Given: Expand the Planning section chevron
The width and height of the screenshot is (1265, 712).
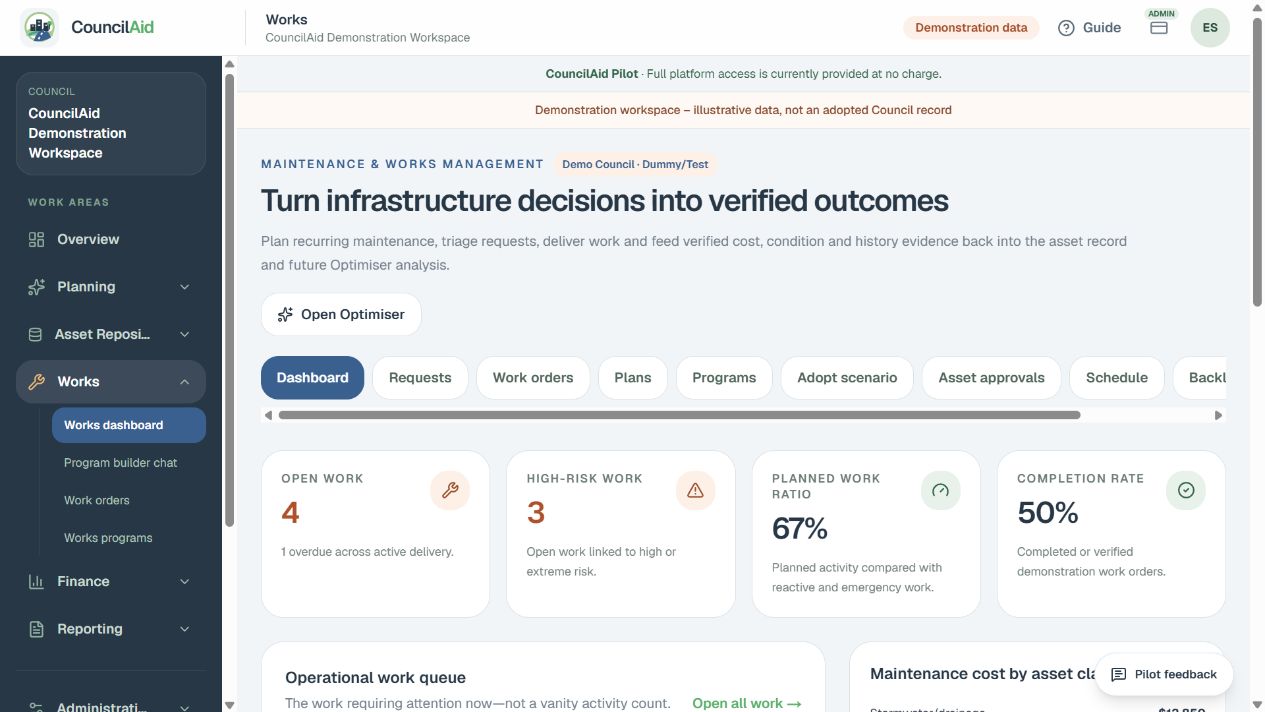Looking at the screenshot, I should tap(184, 287).
